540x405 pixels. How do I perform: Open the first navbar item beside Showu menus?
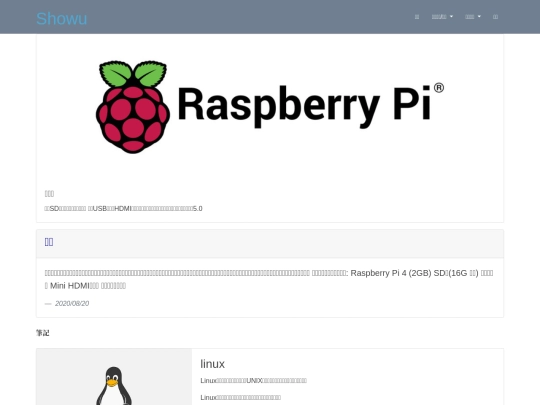[417, 17]
